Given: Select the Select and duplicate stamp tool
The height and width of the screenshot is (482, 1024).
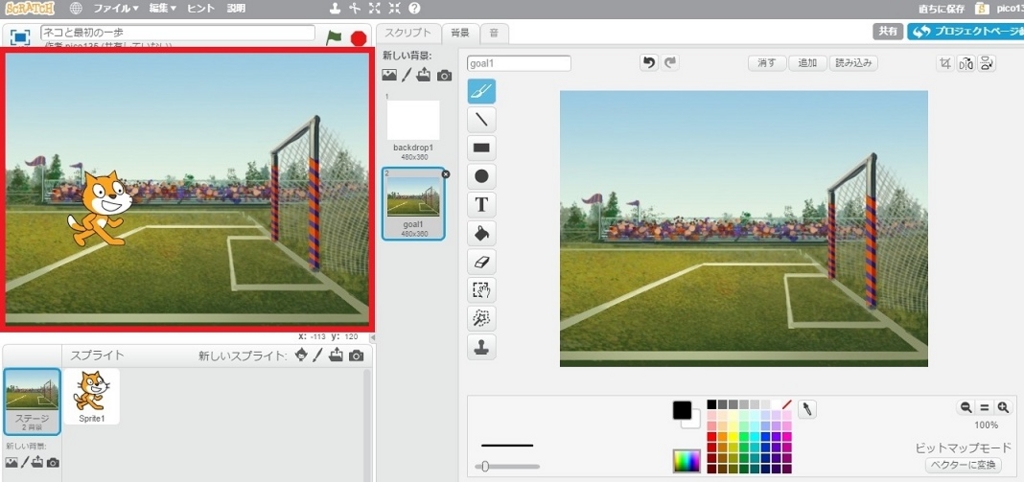Looking at the screenshot, I should [x=481, y=347].
